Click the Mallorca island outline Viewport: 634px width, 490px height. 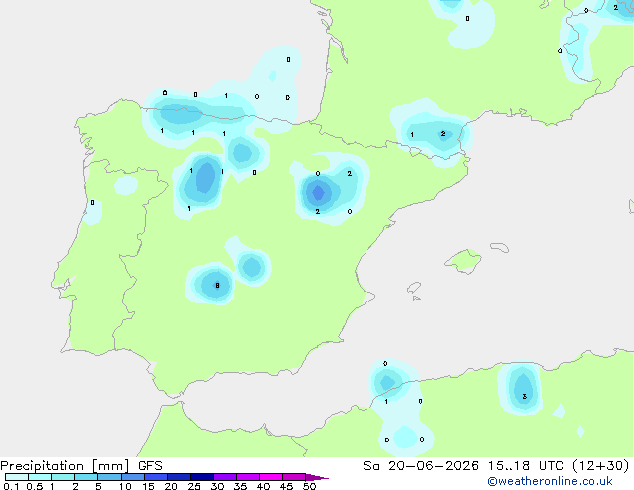tap(463, 262)
